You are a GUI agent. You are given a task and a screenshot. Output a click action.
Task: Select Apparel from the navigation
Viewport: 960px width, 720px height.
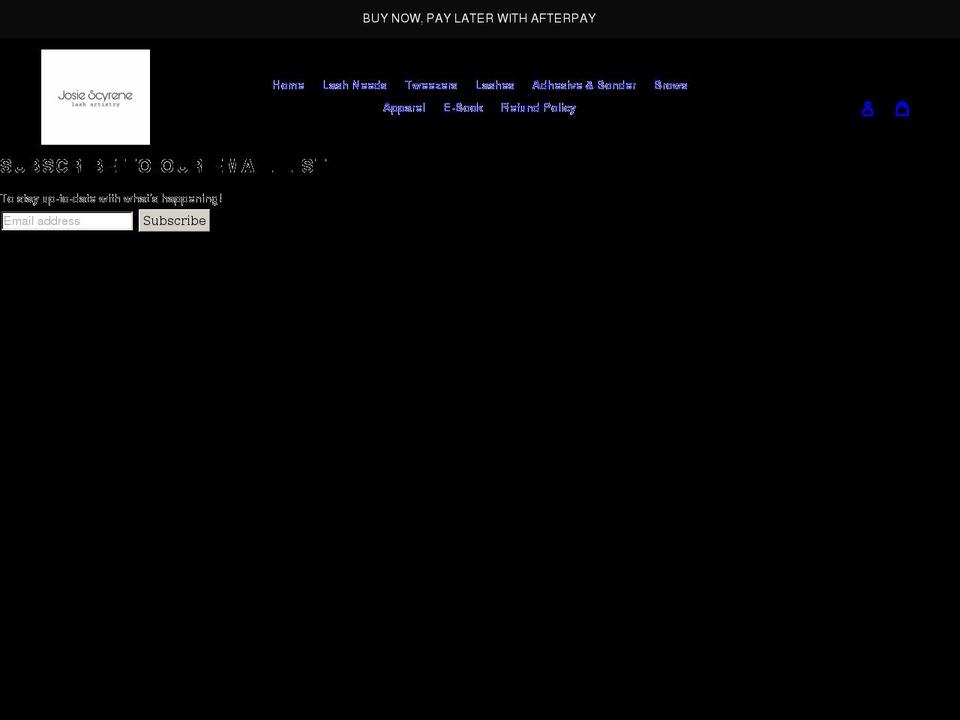click(x=404, y=107)
